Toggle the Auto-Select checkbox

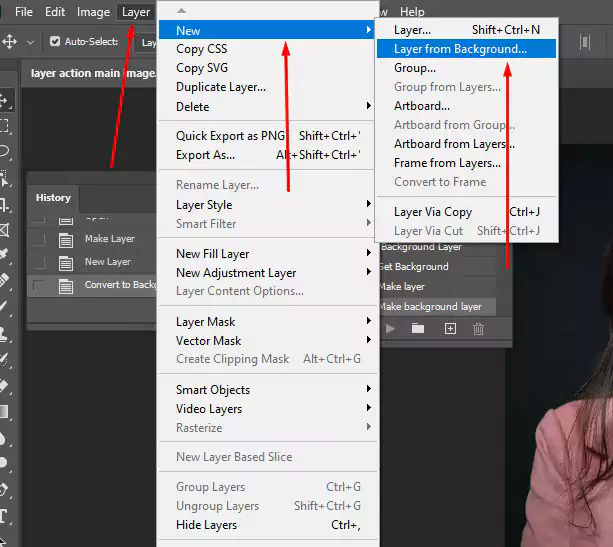point(55,41)
